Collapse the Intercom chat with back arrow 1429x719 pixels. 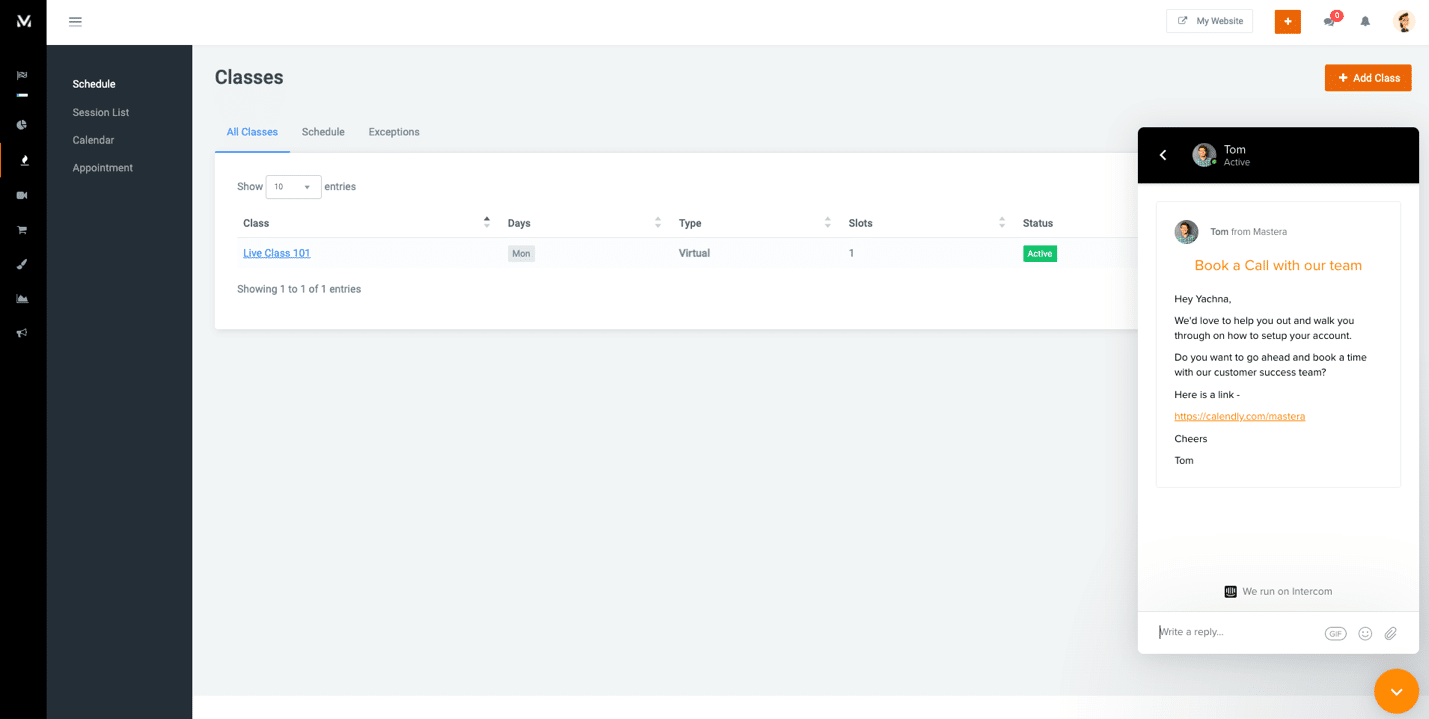coord(1163,155)
